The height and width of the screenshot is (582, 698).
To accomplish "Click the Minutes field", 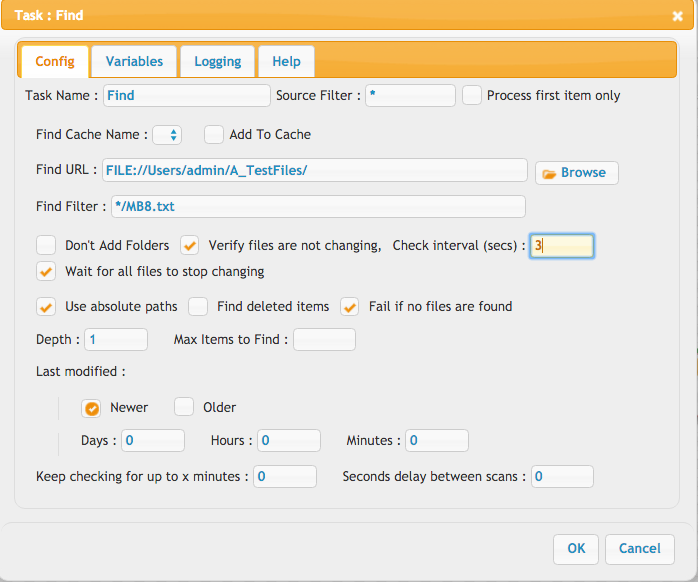I will tap(437, 440).
